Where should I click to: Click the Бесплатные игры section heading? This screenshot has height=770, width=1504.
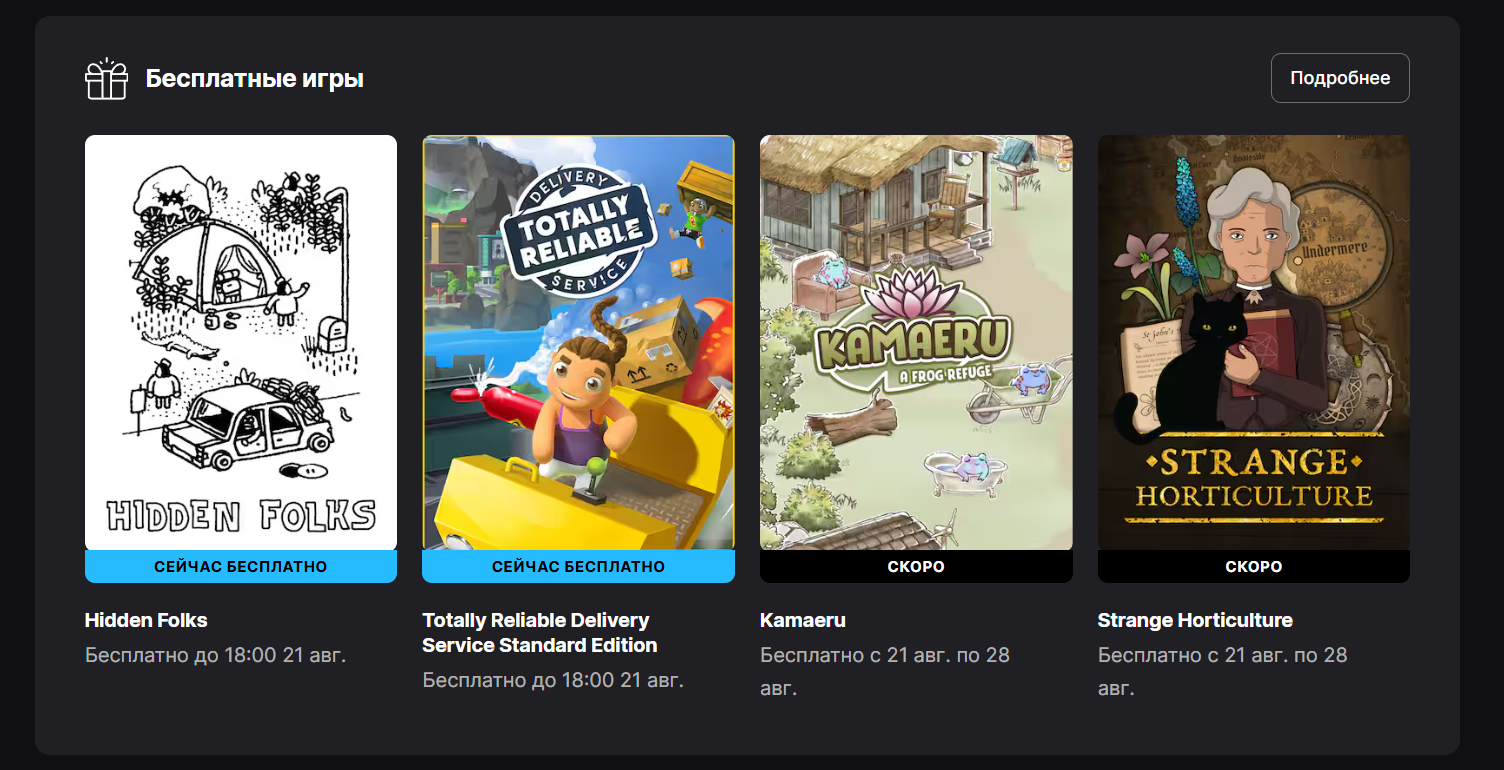(255, 79)
